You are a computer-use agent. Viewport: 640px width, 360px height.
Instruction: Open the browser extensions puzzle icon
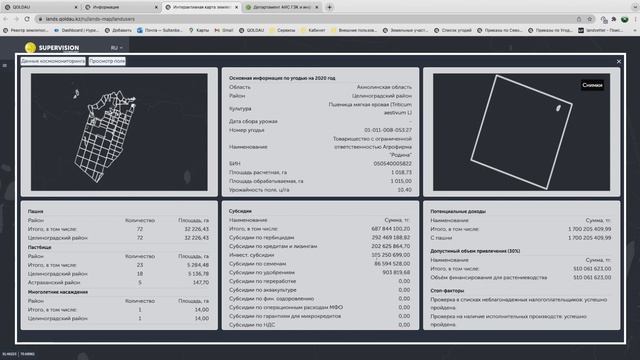(613, 19)
